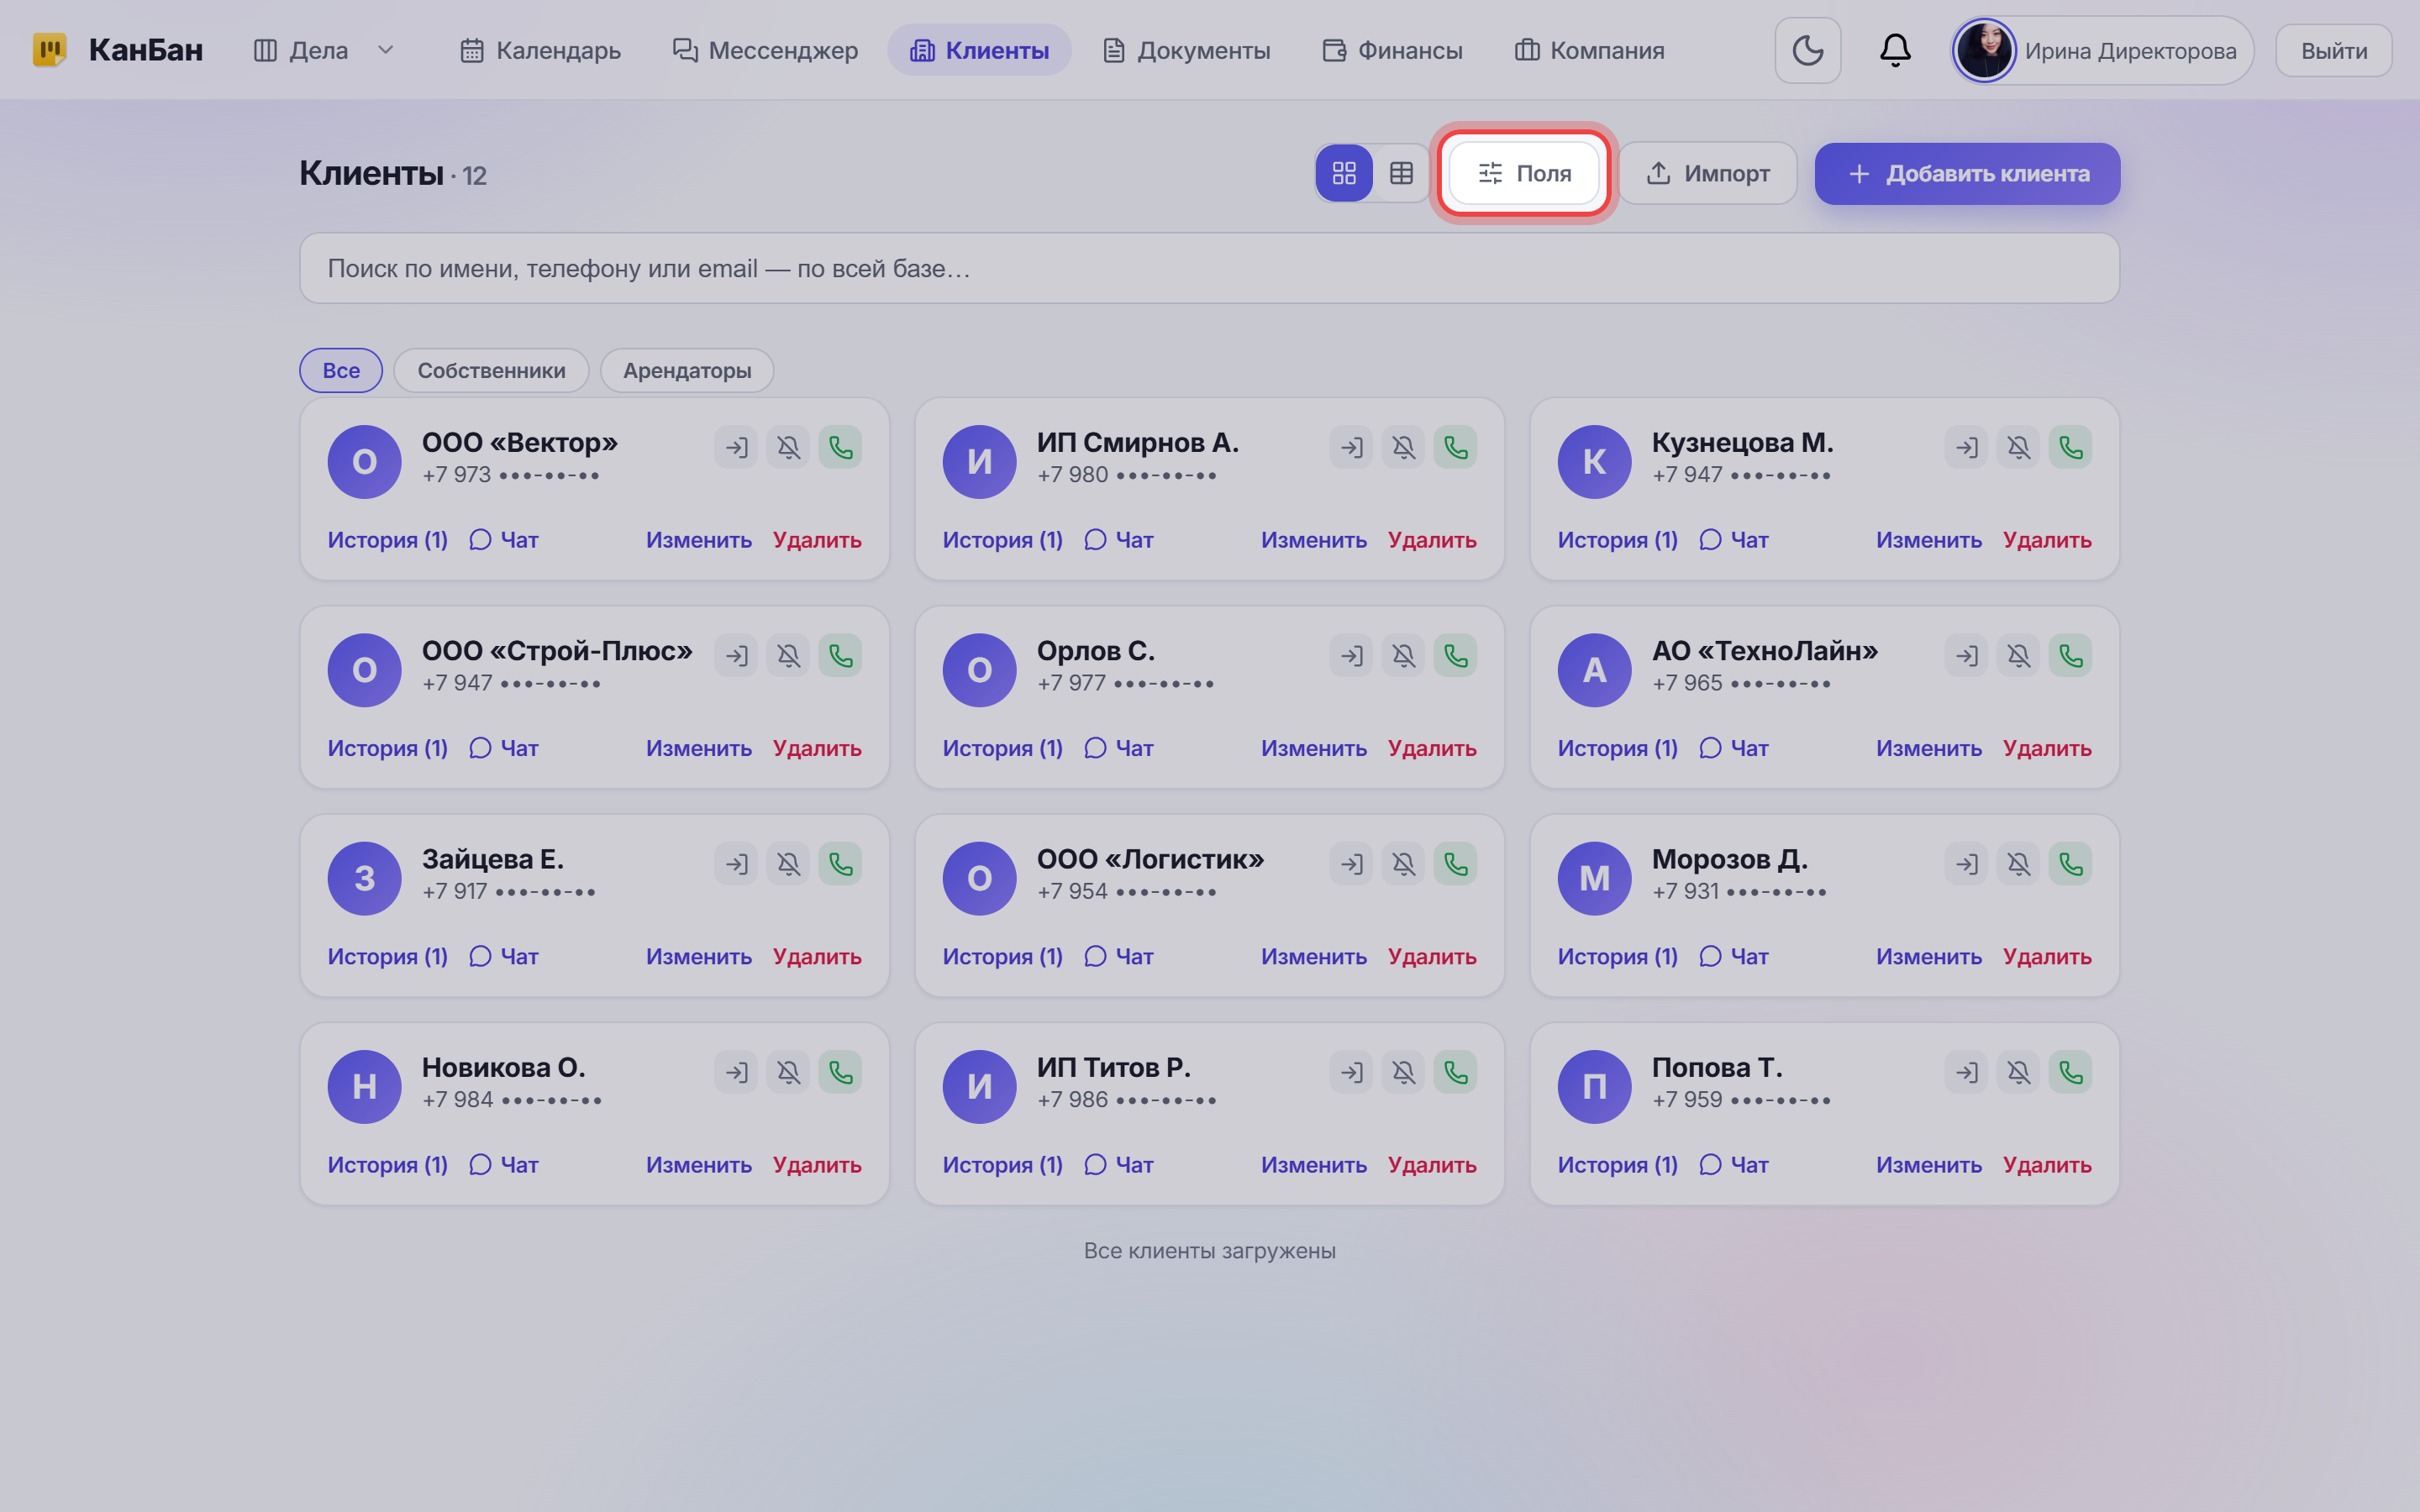Expand the Дела dropdown chevron

385,50
